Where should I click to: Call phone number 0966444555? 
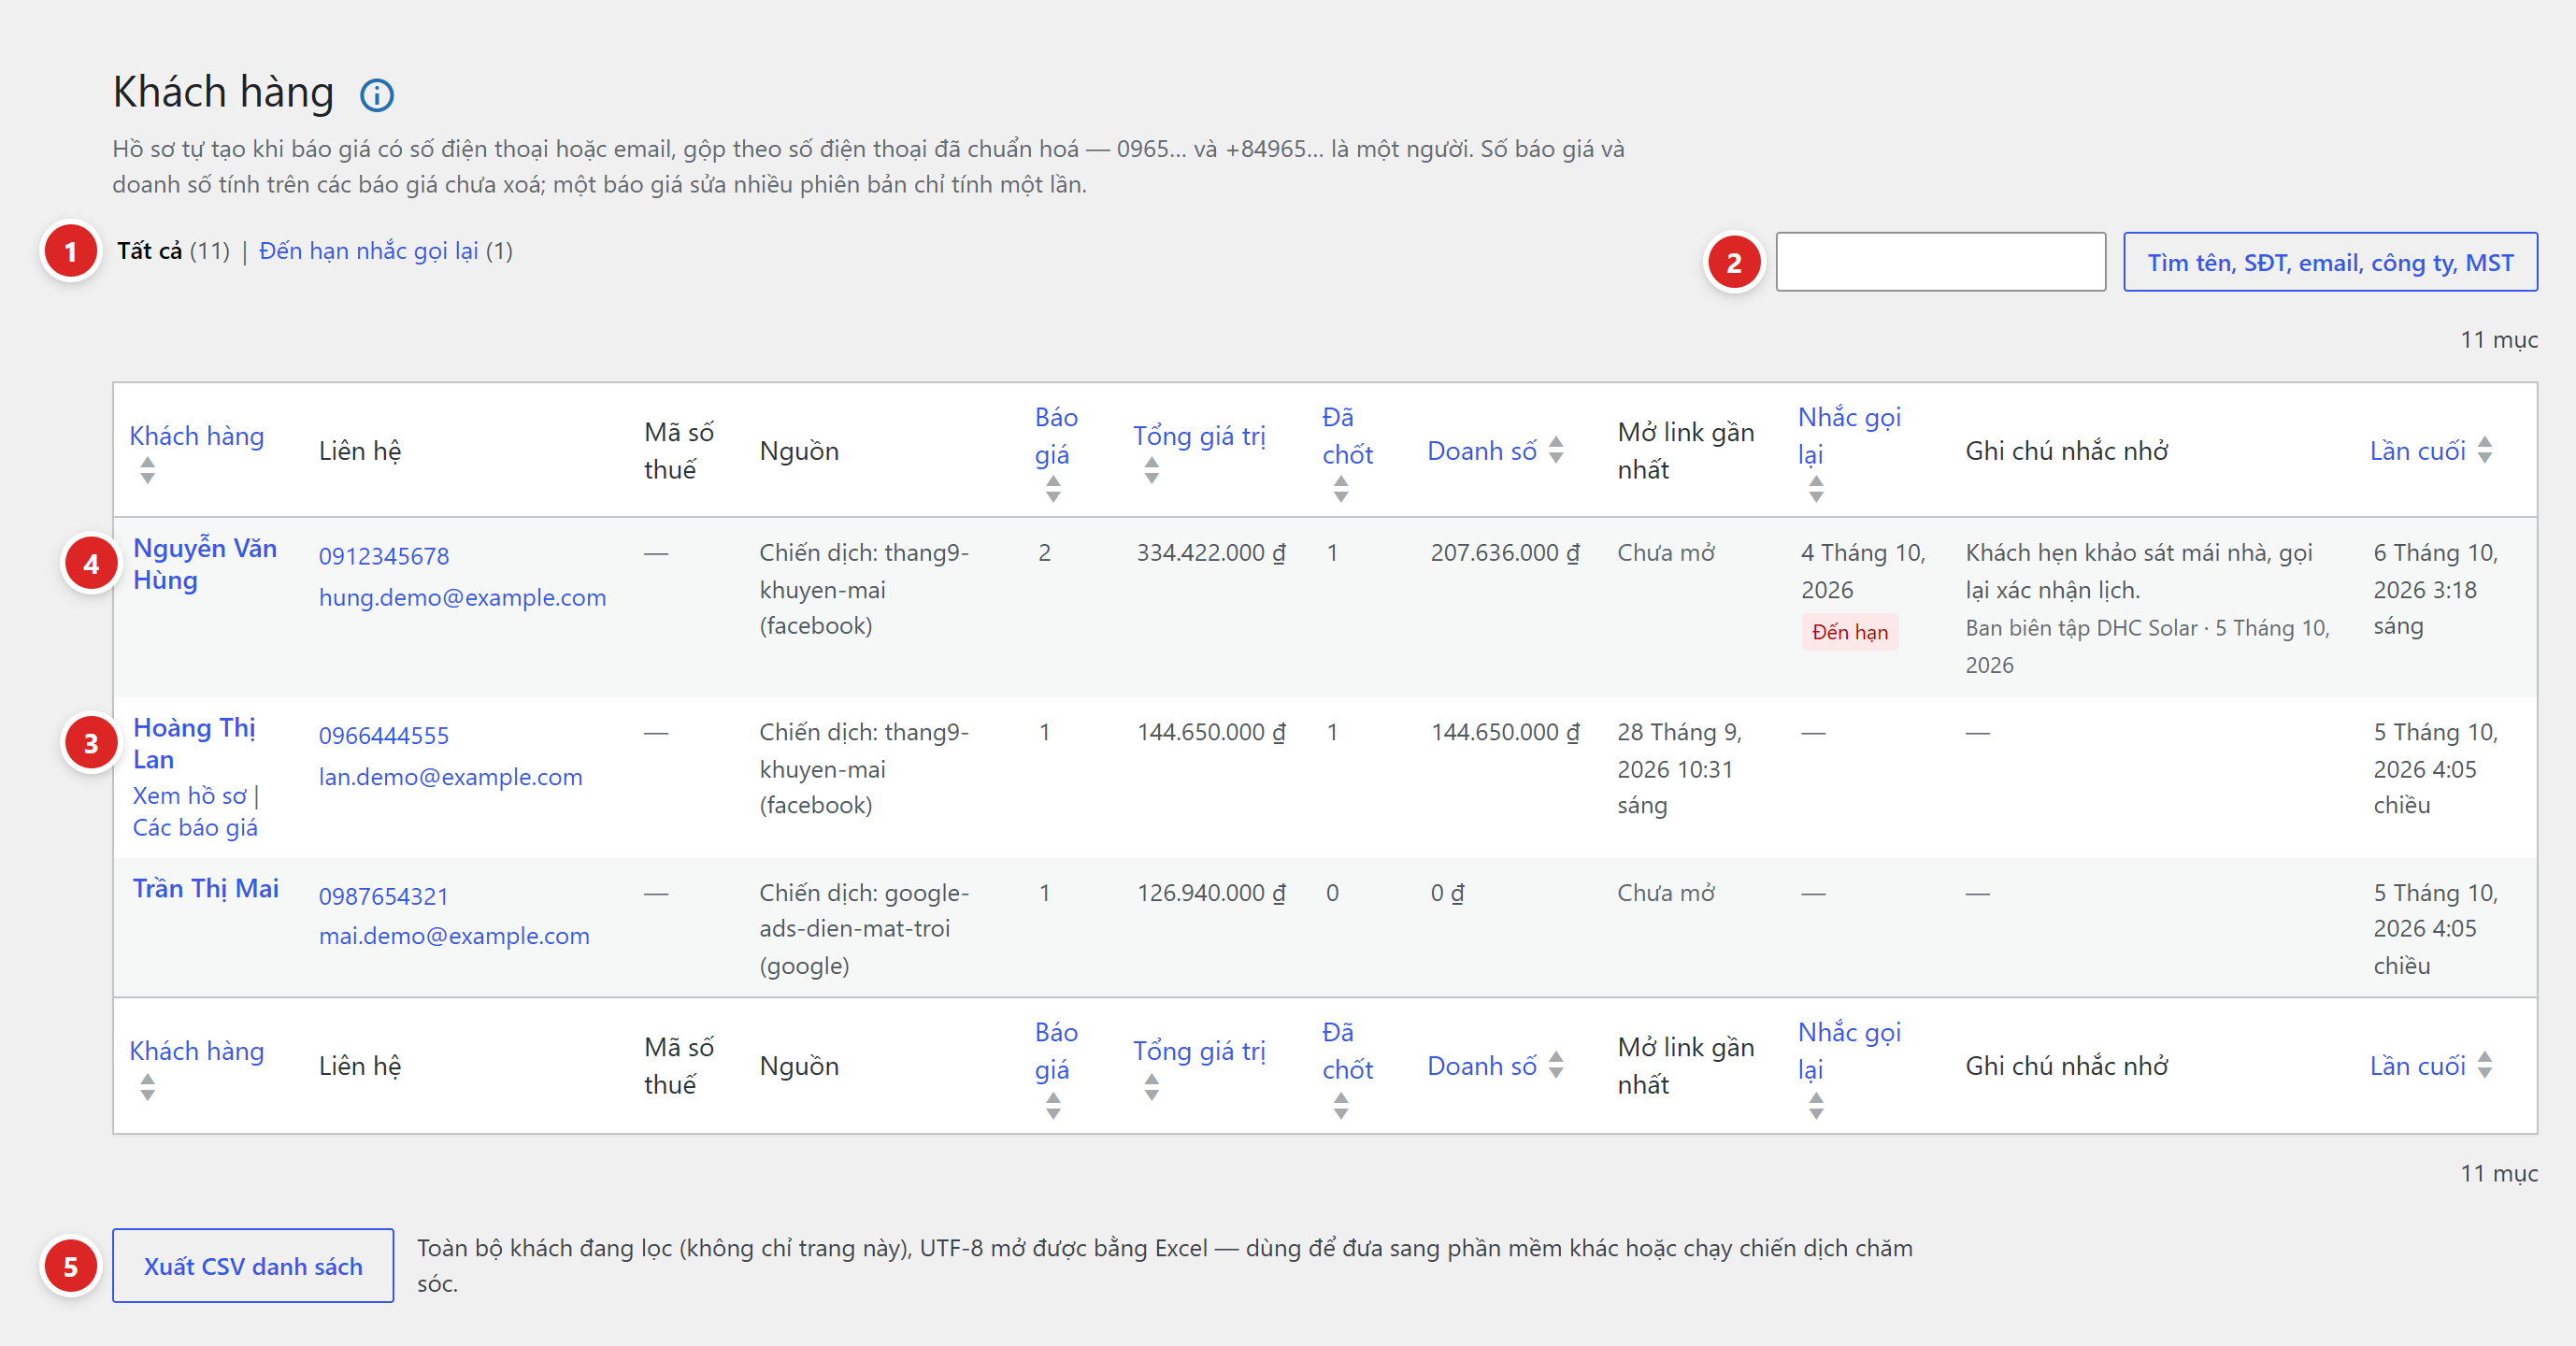click(384, 736)
